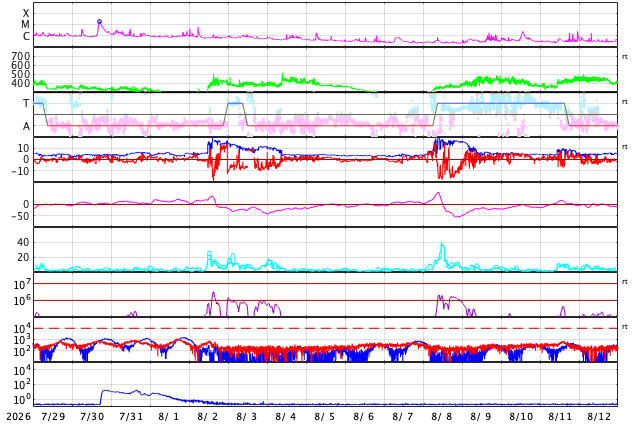Click the T sector axis label
The width and height of the screenshot is (634, 424).
[26, 103]
